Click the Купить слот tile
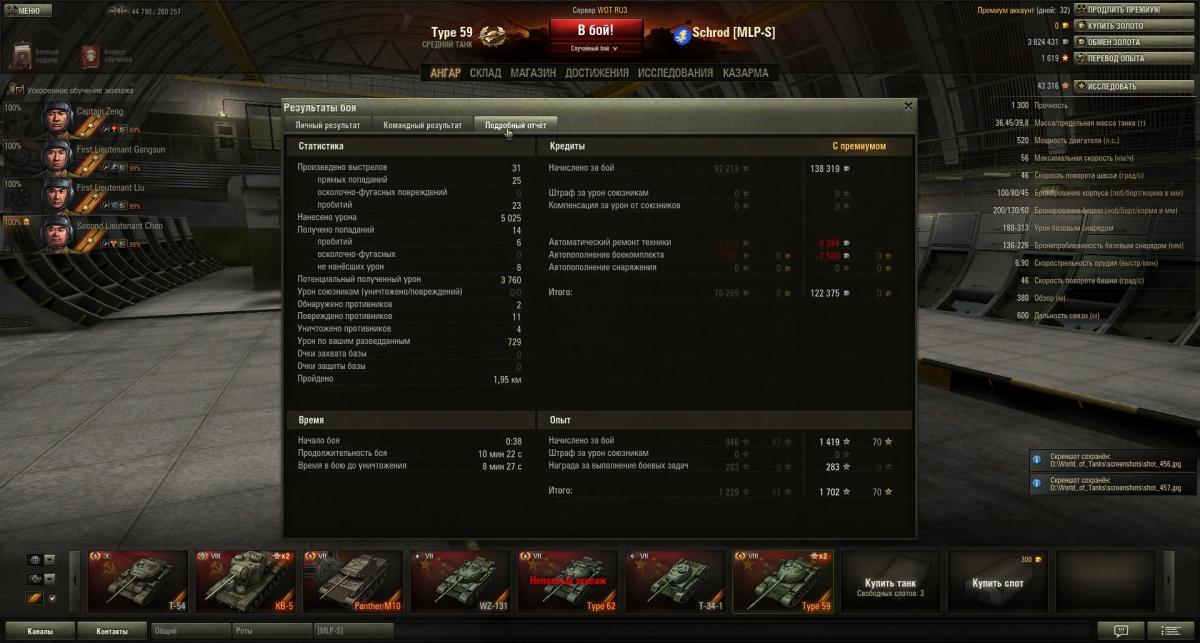 pos(997,581)
